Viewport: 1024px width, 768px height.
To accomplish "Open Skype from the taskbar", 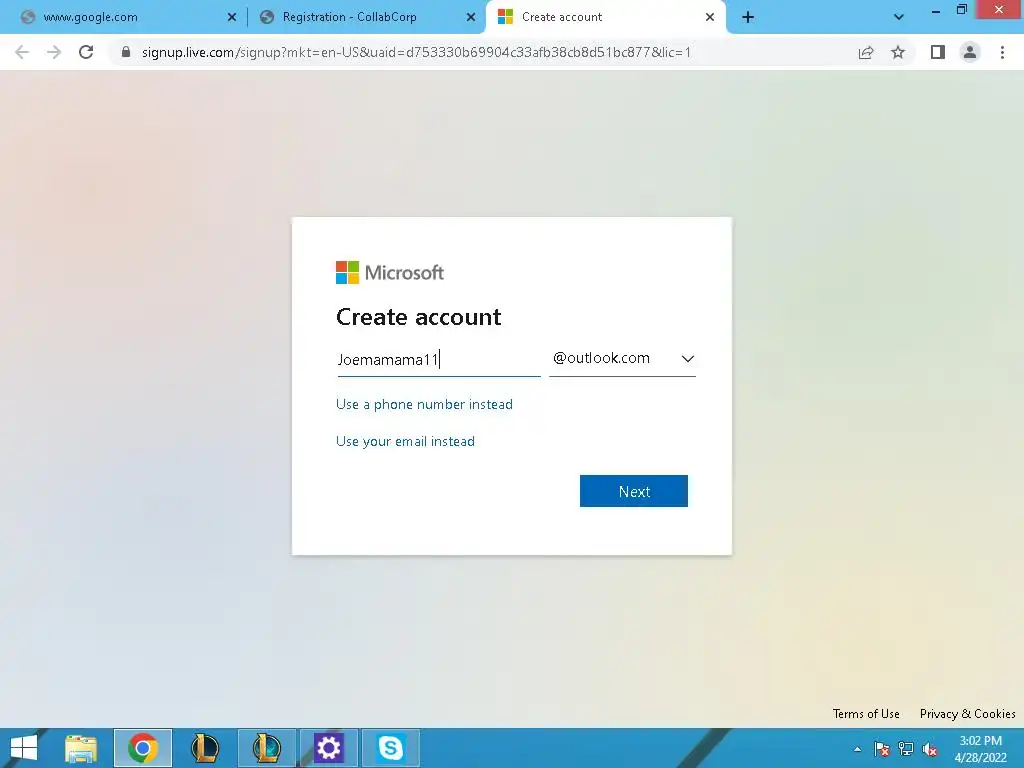I will [x=391, y=748].
